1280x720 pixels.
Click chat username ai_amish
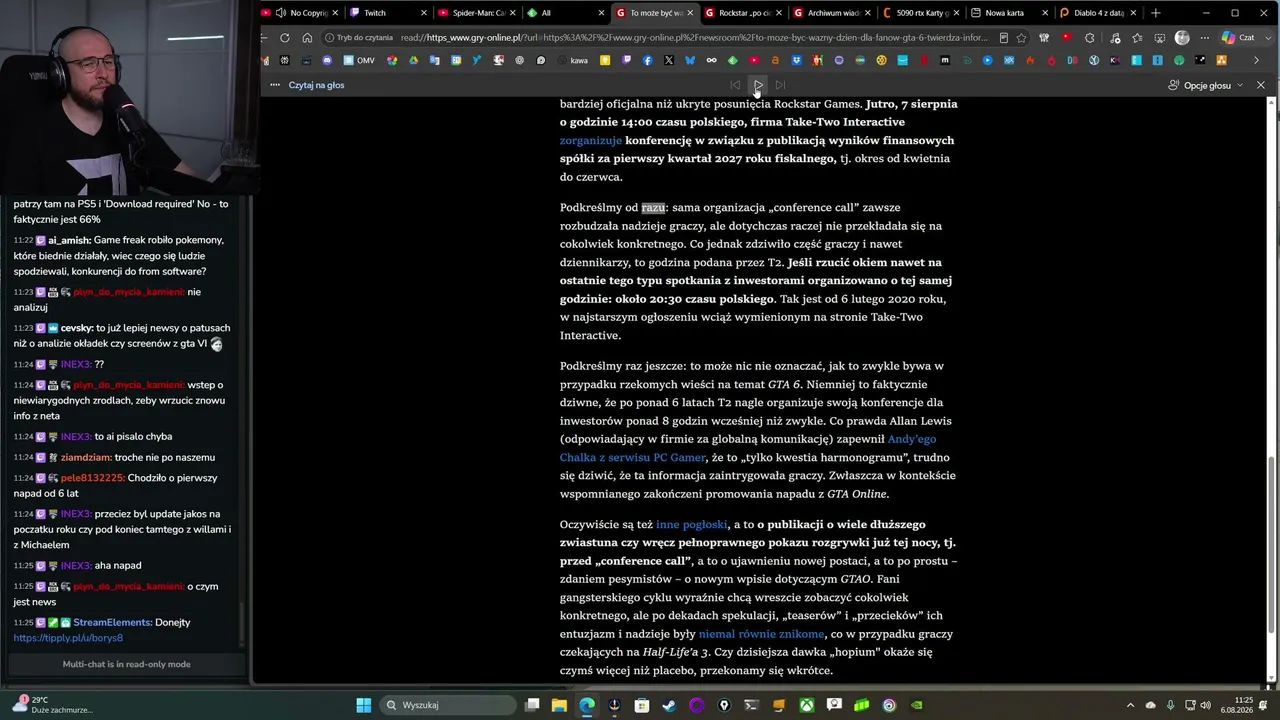tap(69, 240)
